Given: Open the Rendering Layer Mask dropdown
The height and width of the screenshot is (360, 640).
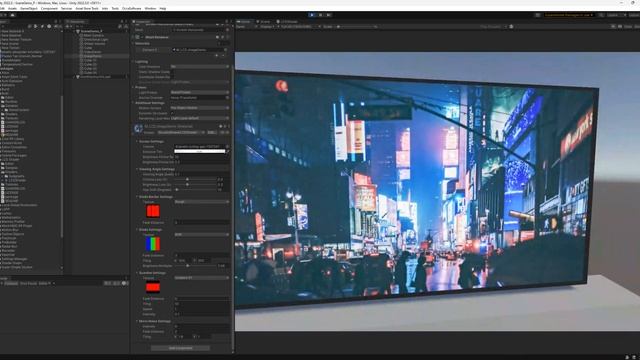Looking at the screenshot, I should point(200,118).
